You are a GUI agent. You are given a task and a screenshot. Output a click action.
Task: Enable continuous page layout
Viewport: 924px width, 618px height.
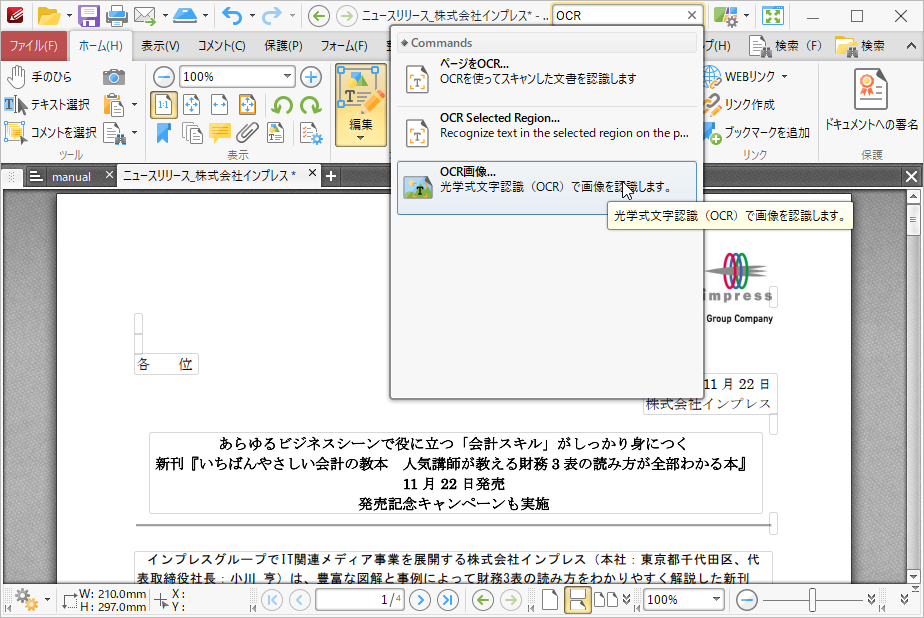click(578, 600)
